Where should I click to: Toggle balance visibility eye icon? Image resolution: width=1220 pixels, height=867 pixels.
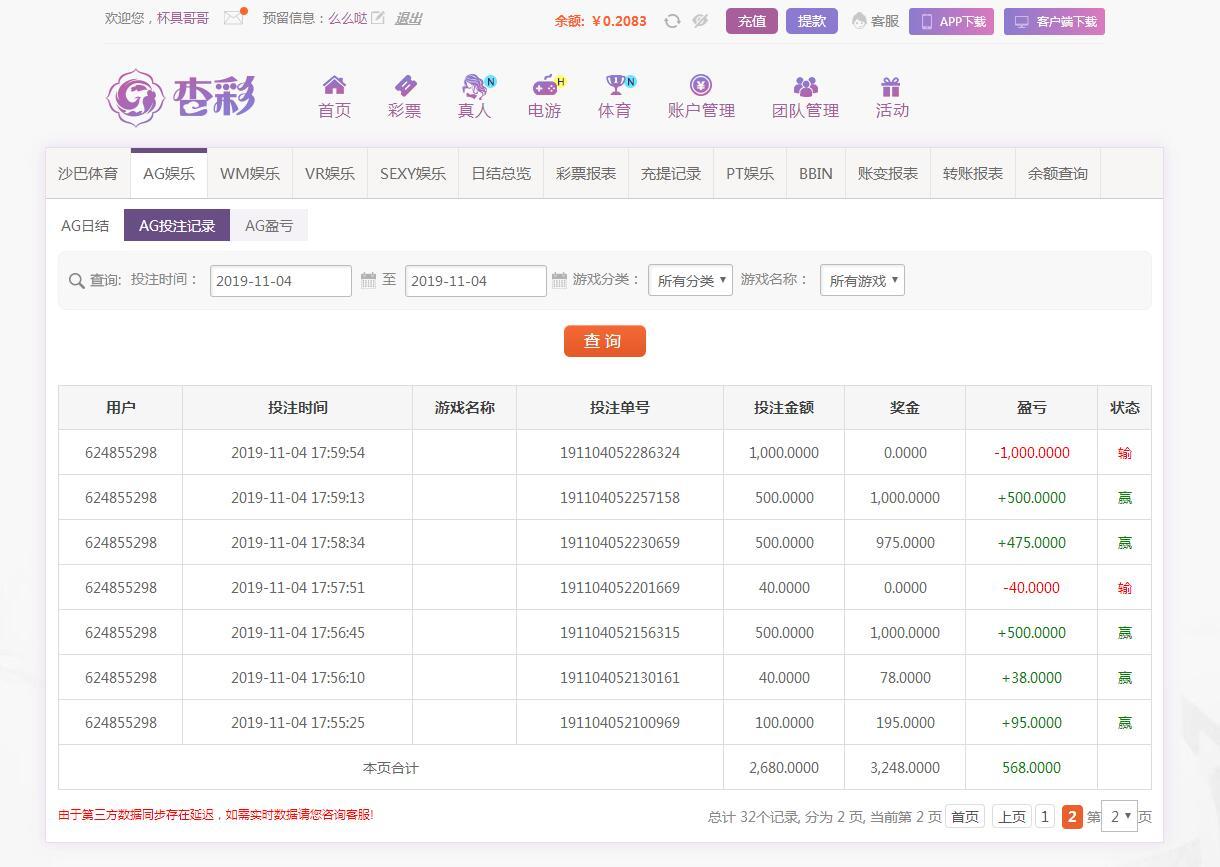(700, 21)
